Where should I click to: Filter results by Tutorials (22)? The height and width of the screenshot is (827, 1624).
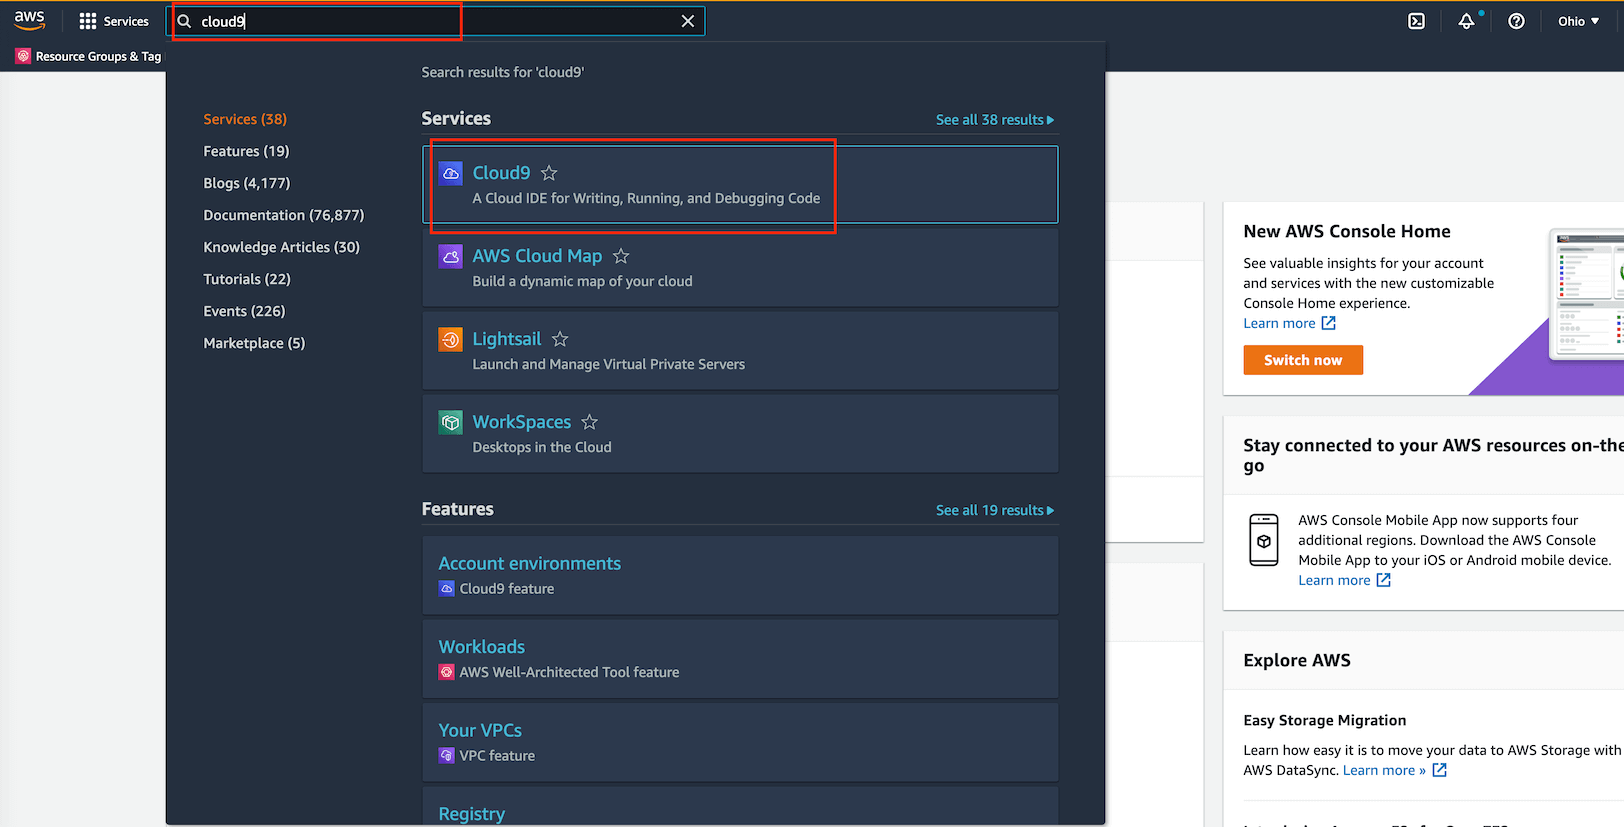(x=247, y=279)
